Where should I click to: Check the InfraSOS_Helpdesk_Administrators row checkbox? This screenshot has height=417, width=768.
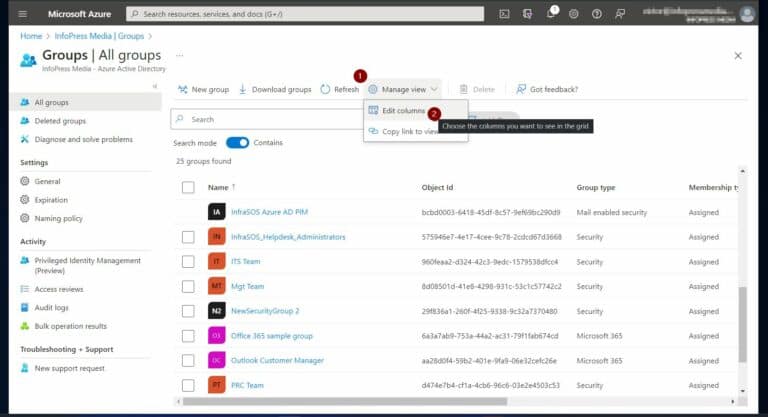[x=188, y=237]
